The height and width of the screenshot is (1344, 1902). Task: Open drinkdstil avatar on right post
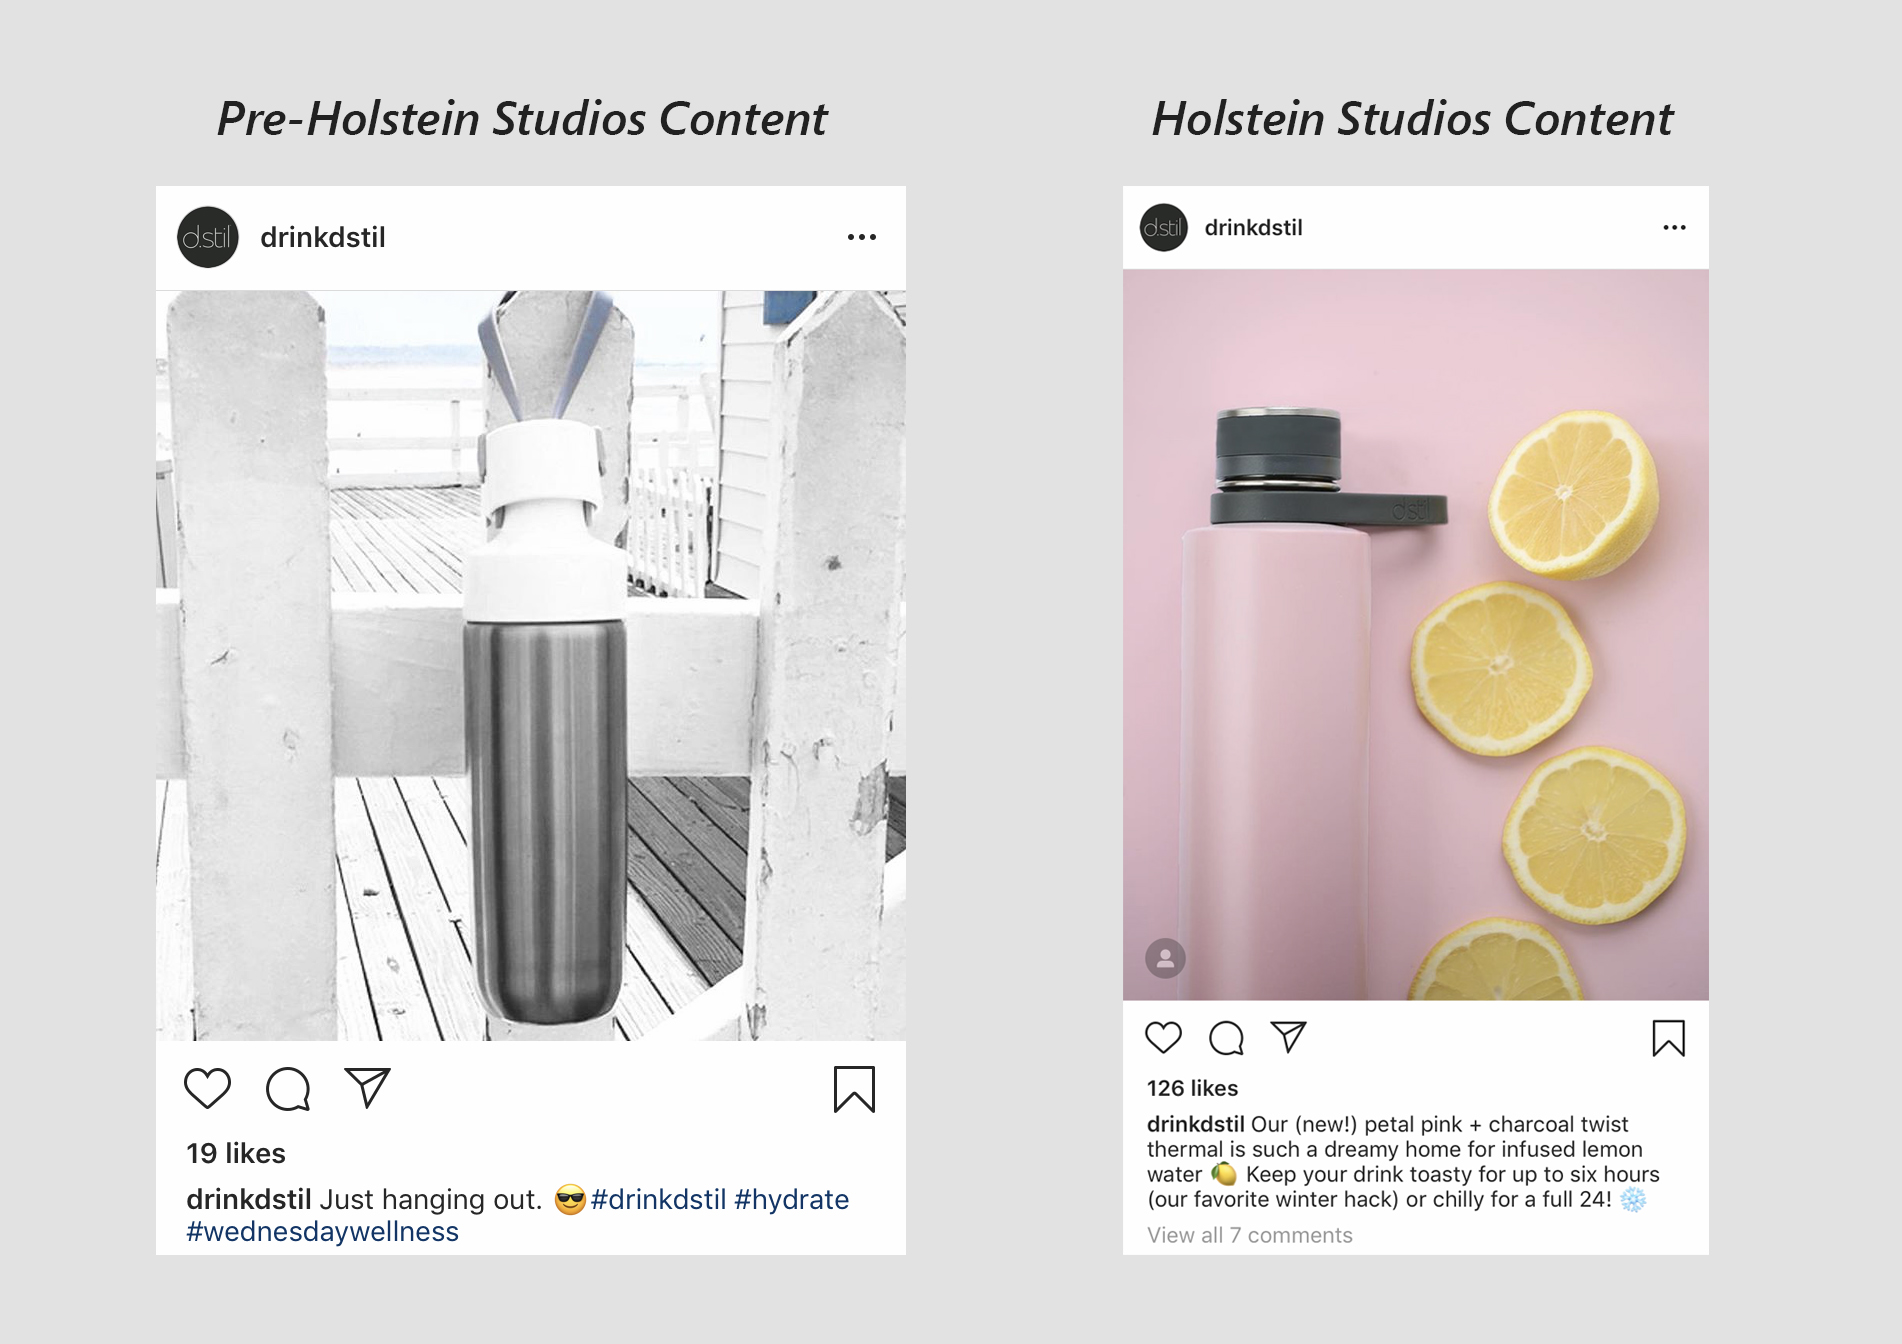(x=1163, y=227)
